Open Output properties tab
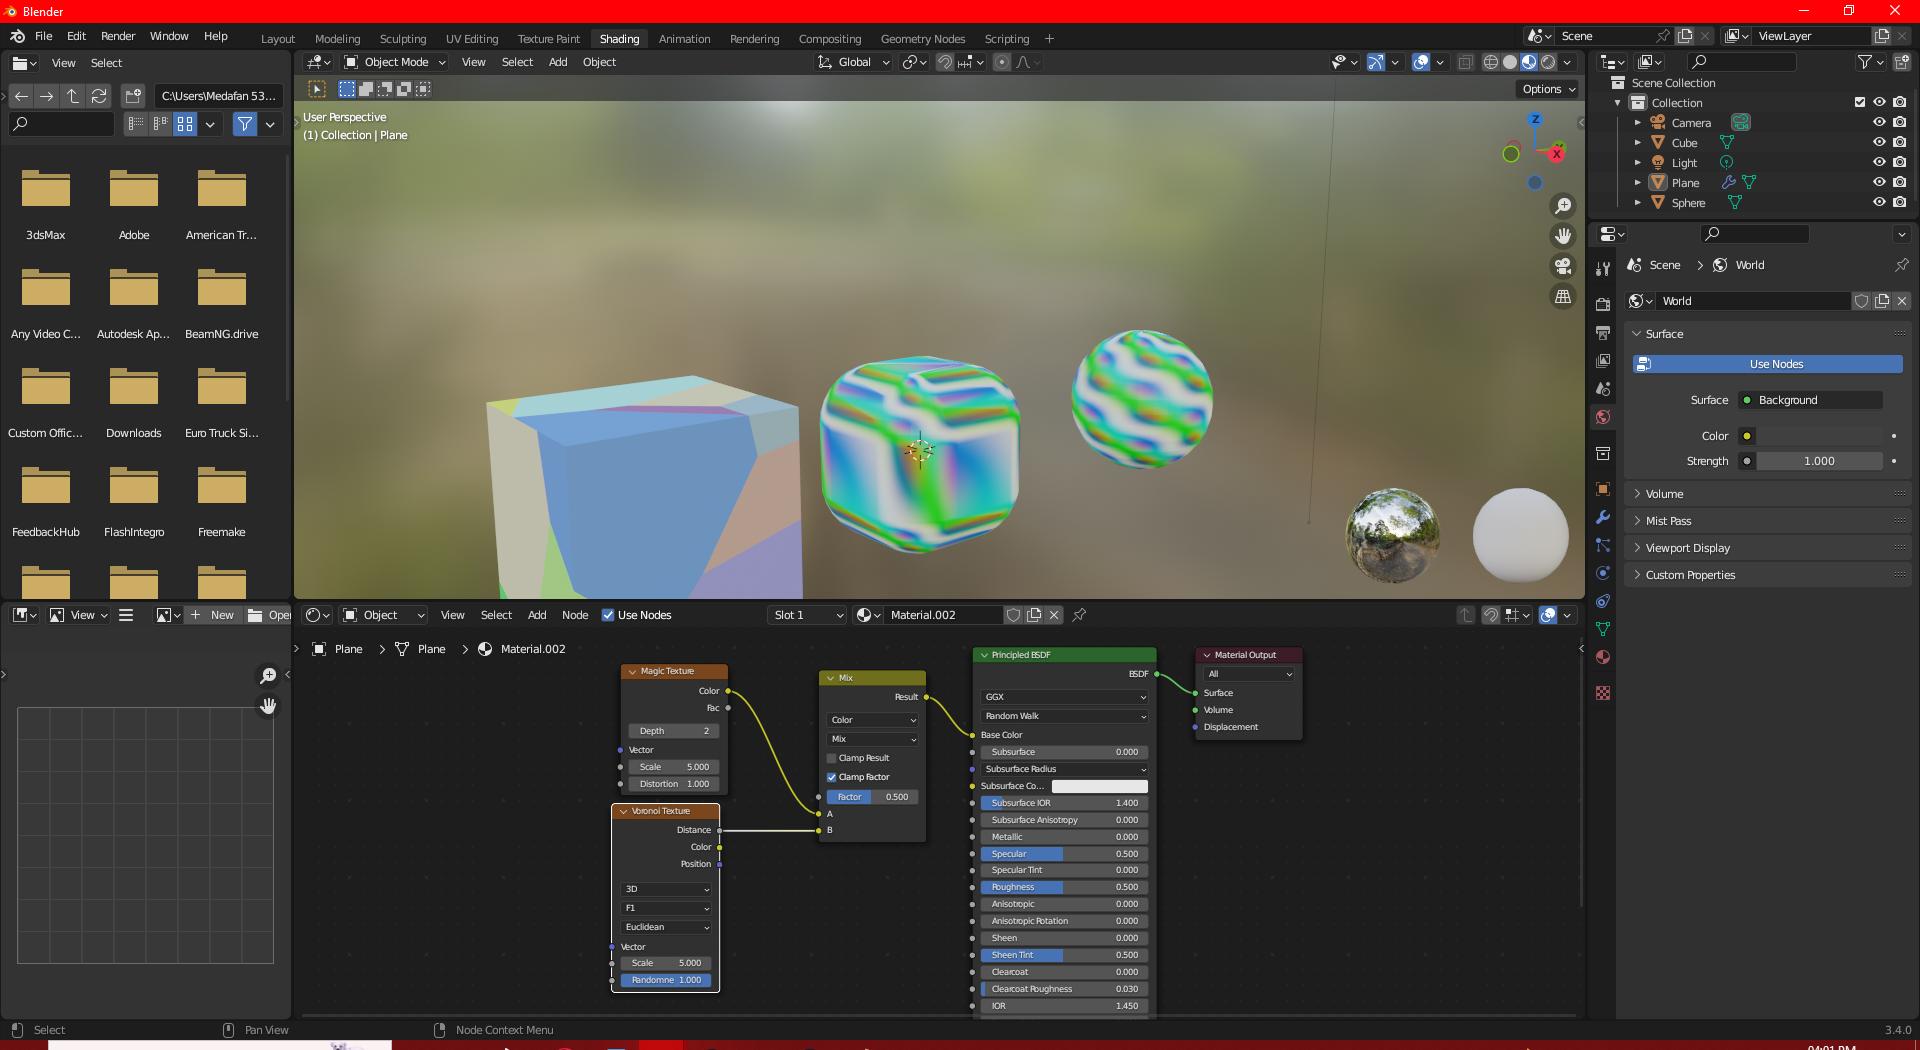This screenshot has width=1920, height=1050. click(x=1603, y=333)
